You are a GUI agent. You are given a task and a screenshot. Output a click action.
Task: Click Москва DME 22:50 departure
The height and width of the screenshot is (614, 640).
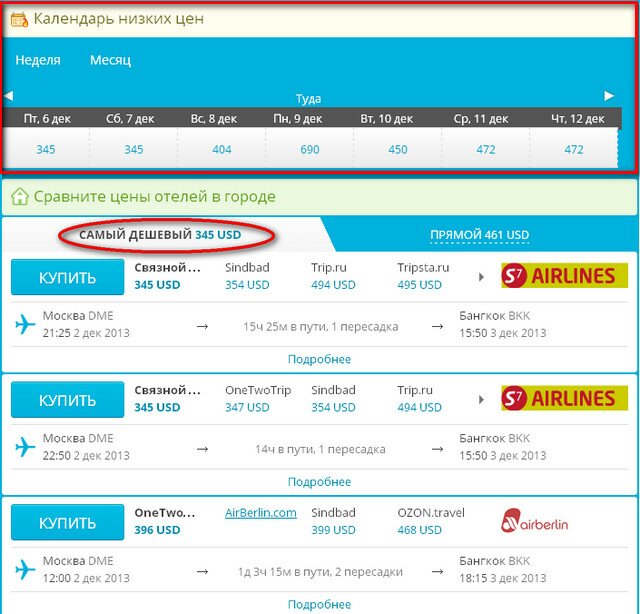(86, 447)
